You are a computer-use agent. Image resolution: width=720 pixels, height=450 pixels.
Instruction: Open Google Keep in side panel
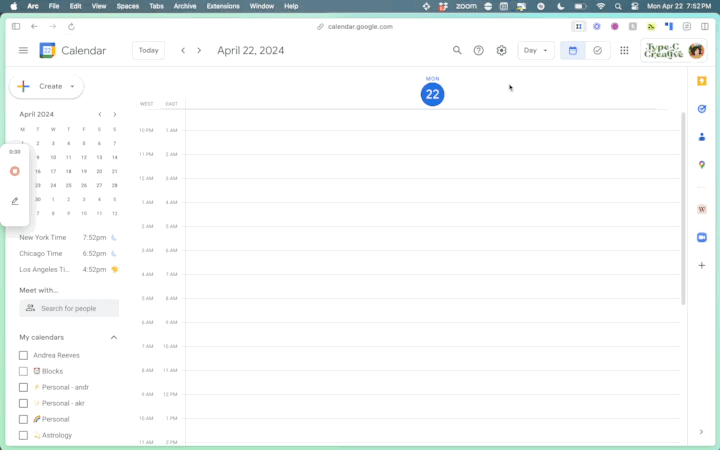click(702, 81)
